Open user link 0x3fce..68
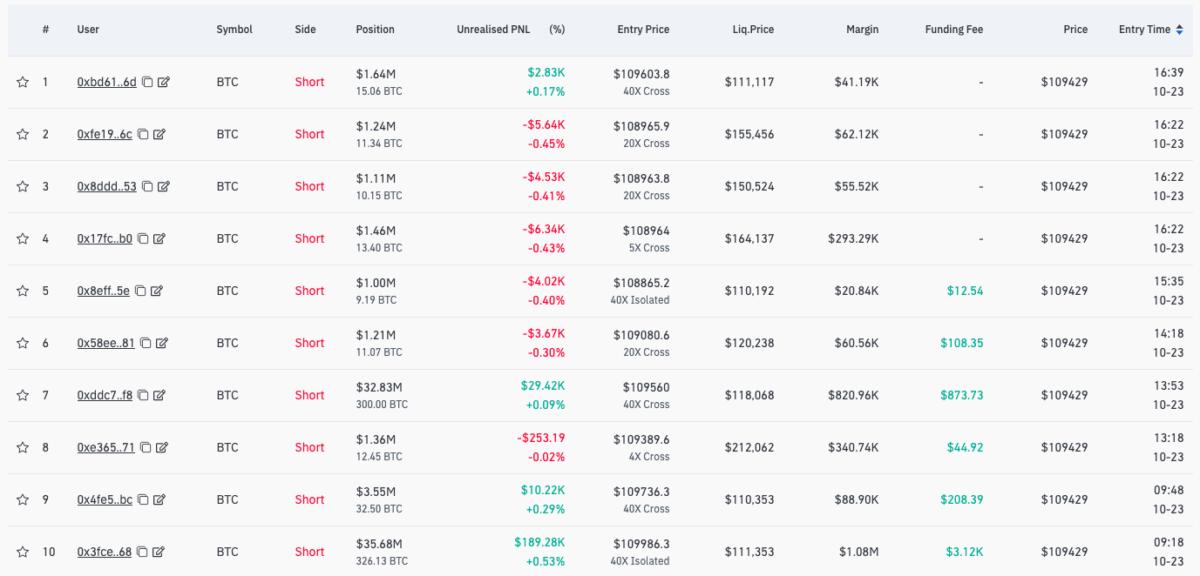This screenshot has width=1200, height=576. pos(106,552)
